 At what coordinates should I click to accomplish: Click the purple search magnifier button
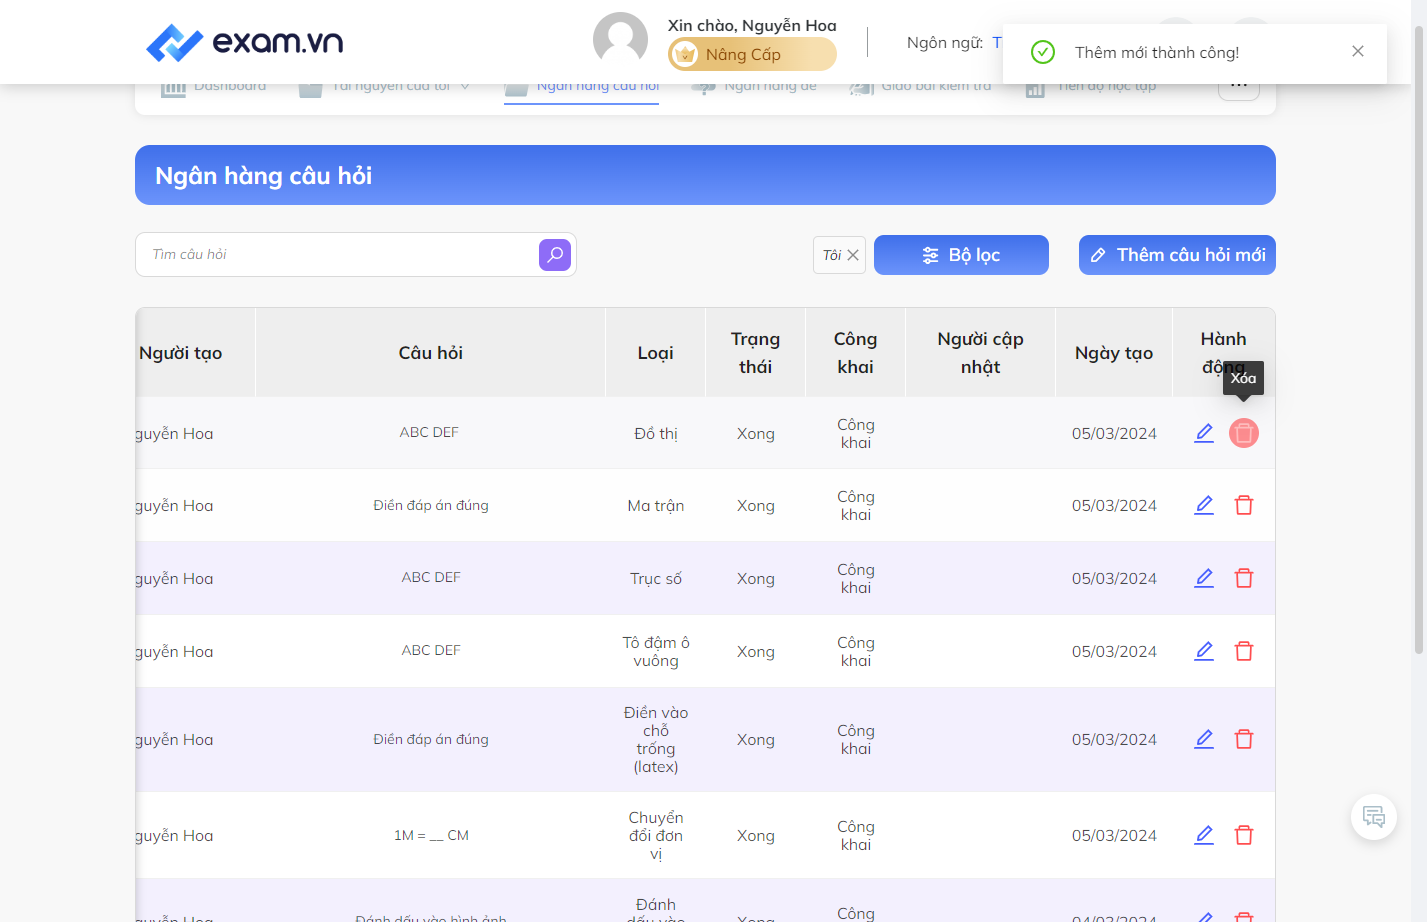[555, 255]
